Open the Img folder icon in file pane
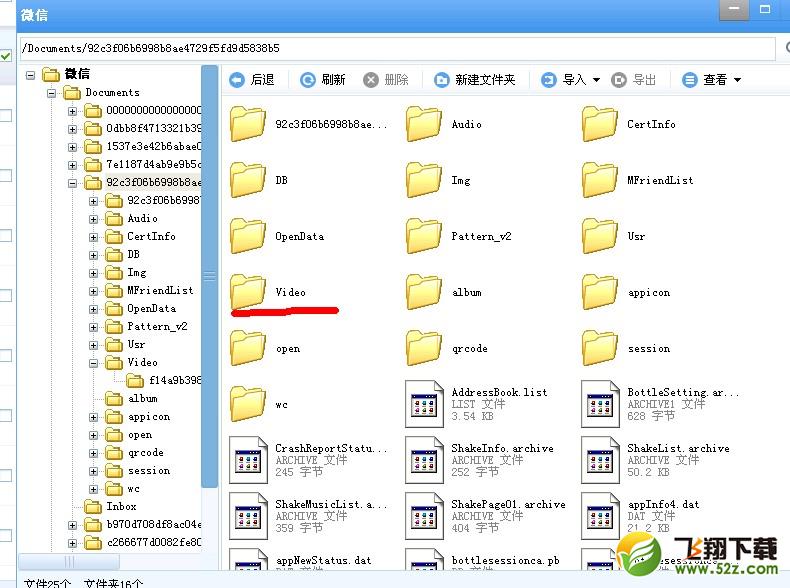This screenshot has width=790, height=588. [424, 180]
